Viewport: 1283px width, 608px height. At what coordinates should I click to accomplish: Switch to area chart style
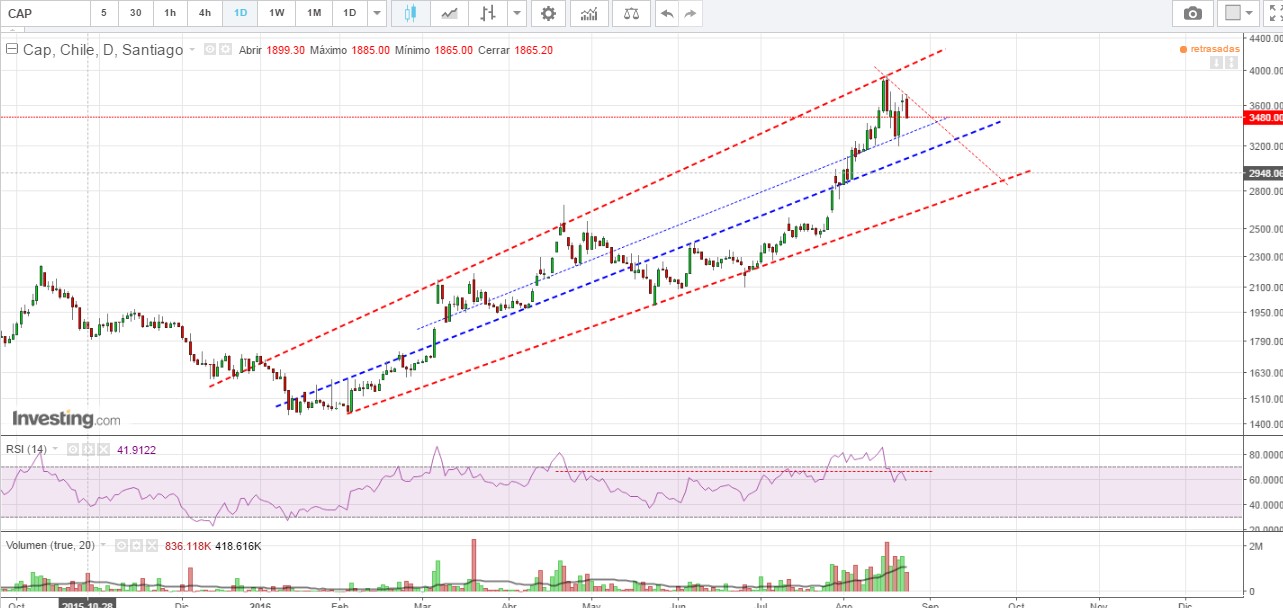click(450, 13)
